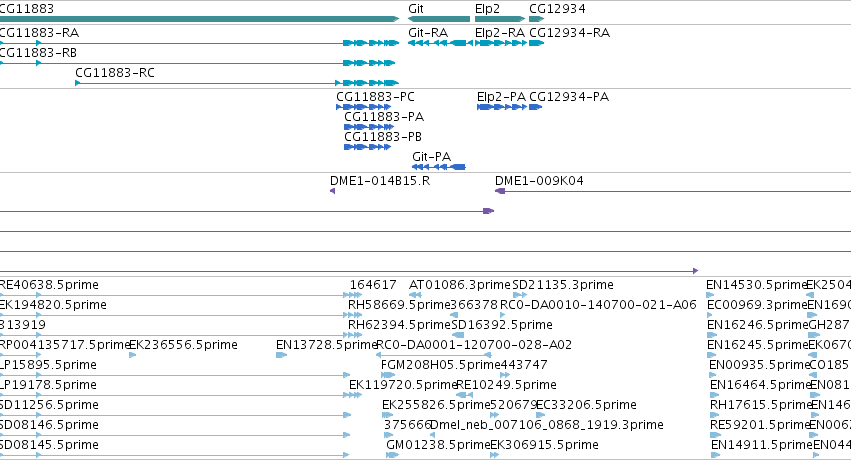Click the EN16464.5prime EST label

point(760,385)
